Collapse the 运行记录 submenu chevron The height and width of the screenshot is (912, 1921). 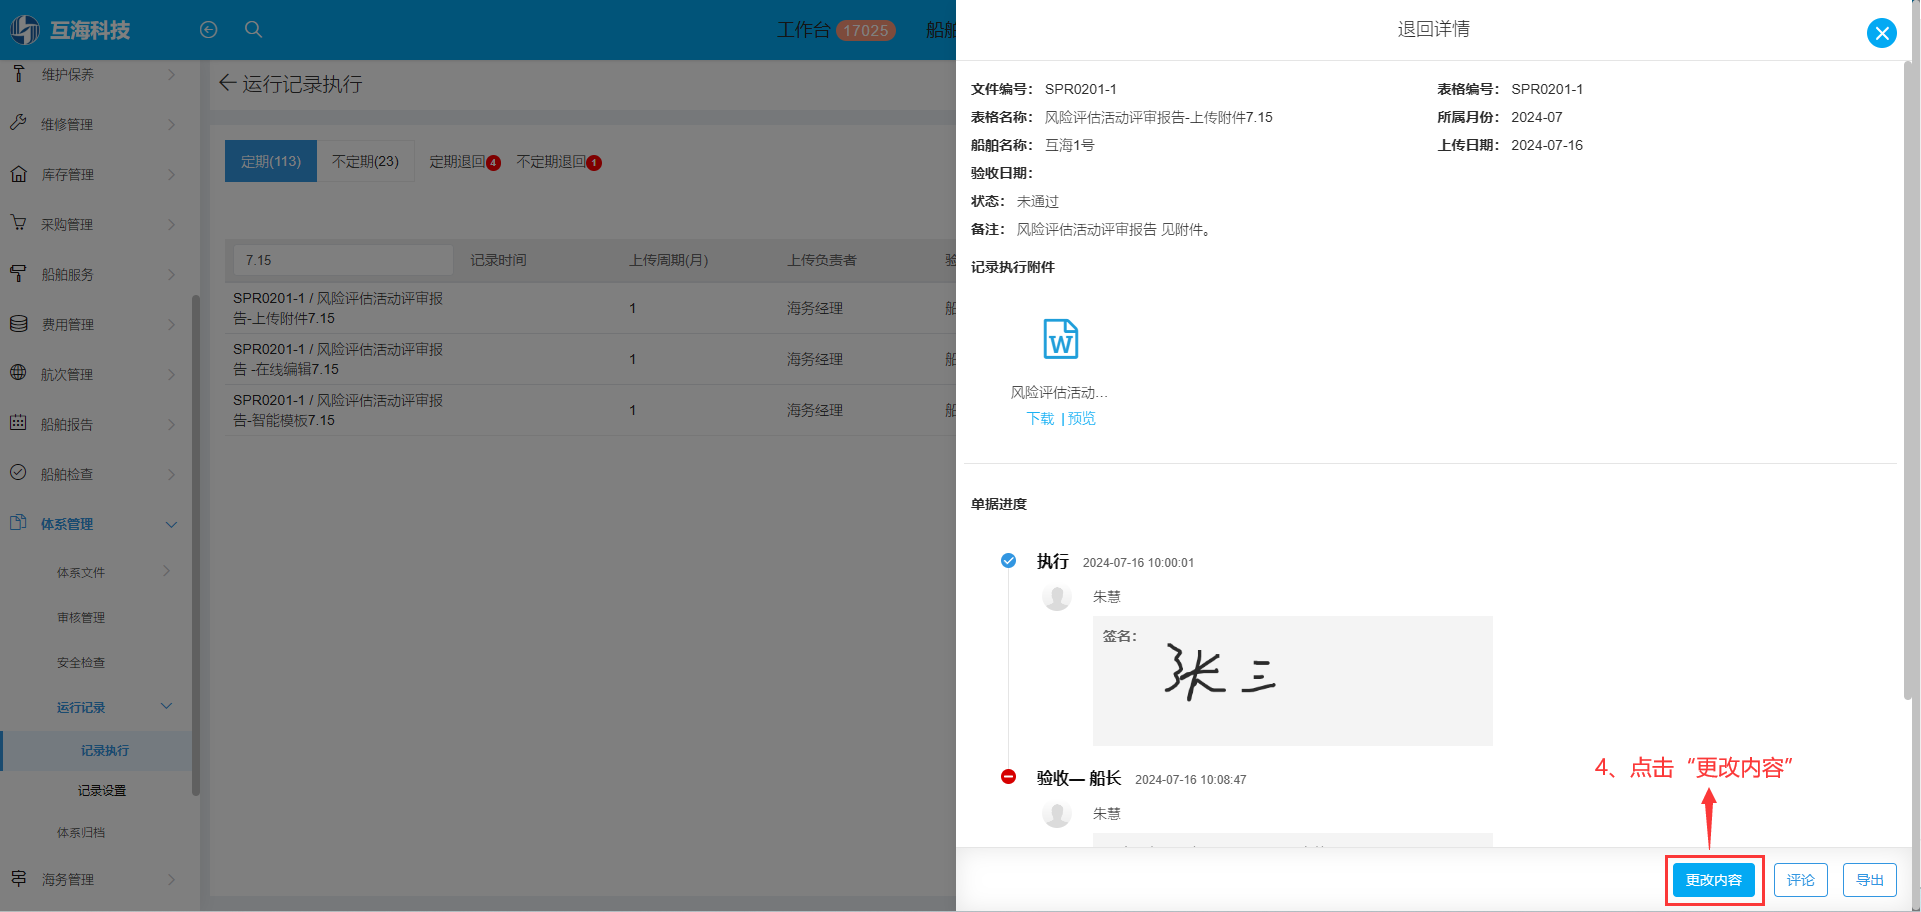tap(167, 706)
